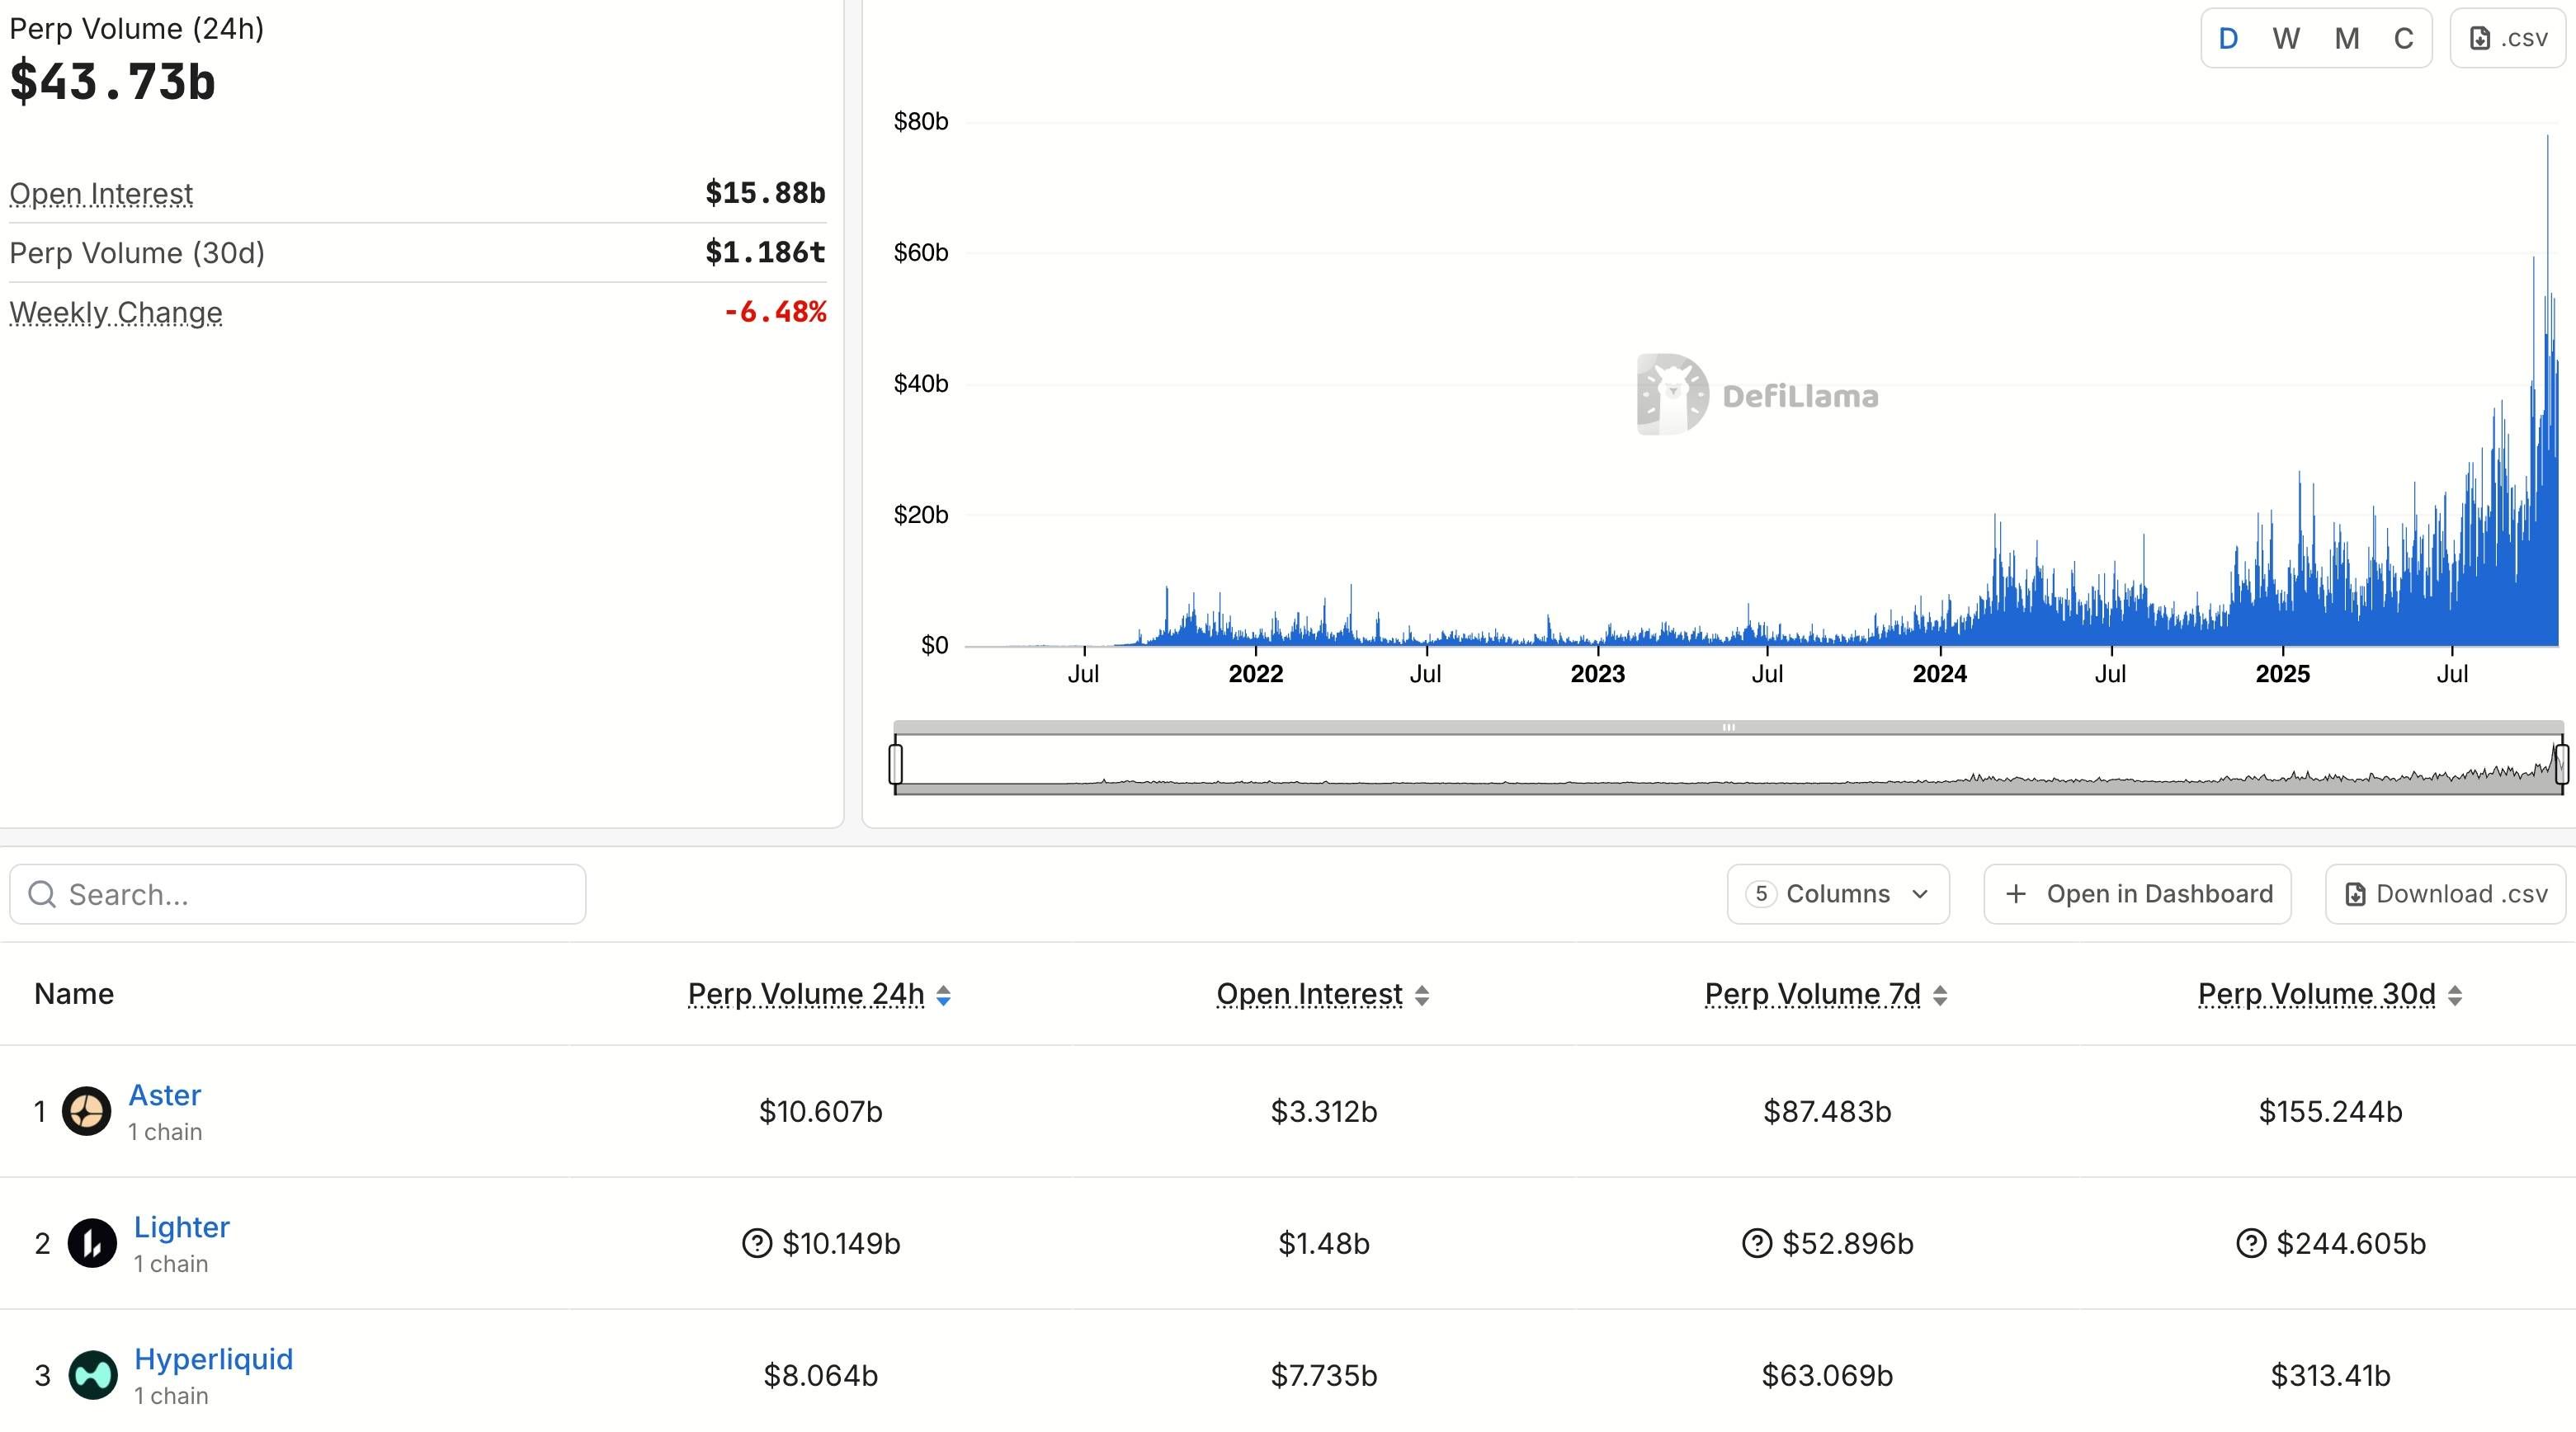
Task: Click the Aster protocol logo icon
Action: click(87, 1111)
